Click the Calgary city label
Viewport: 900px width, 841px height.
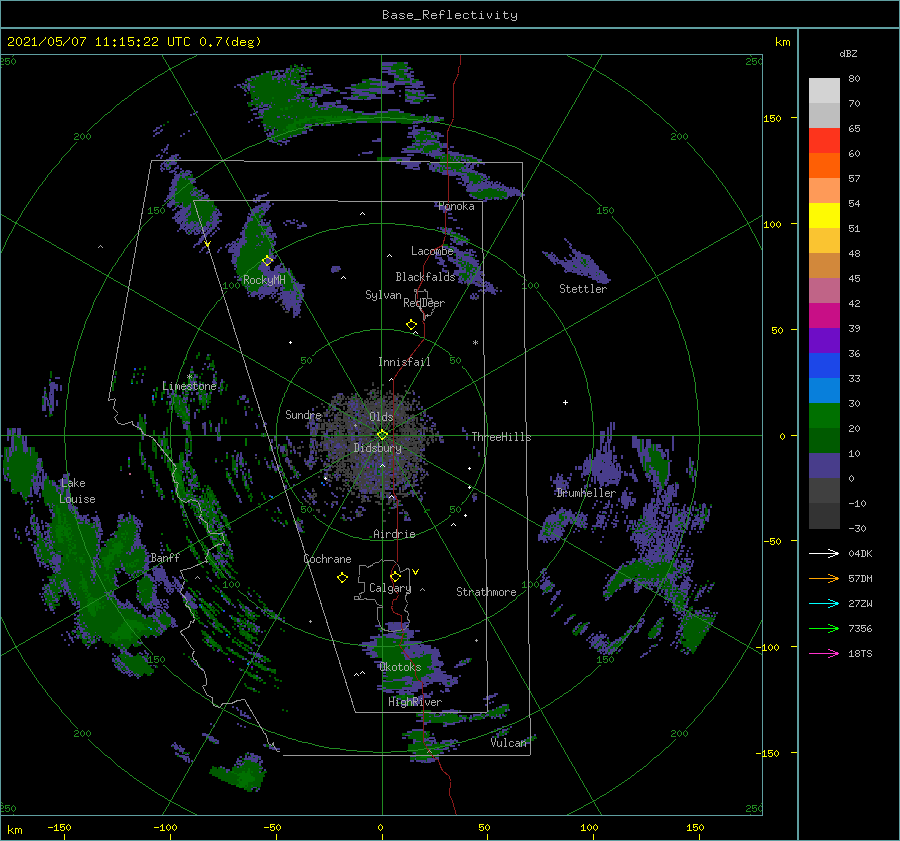[x=390, y=588]
